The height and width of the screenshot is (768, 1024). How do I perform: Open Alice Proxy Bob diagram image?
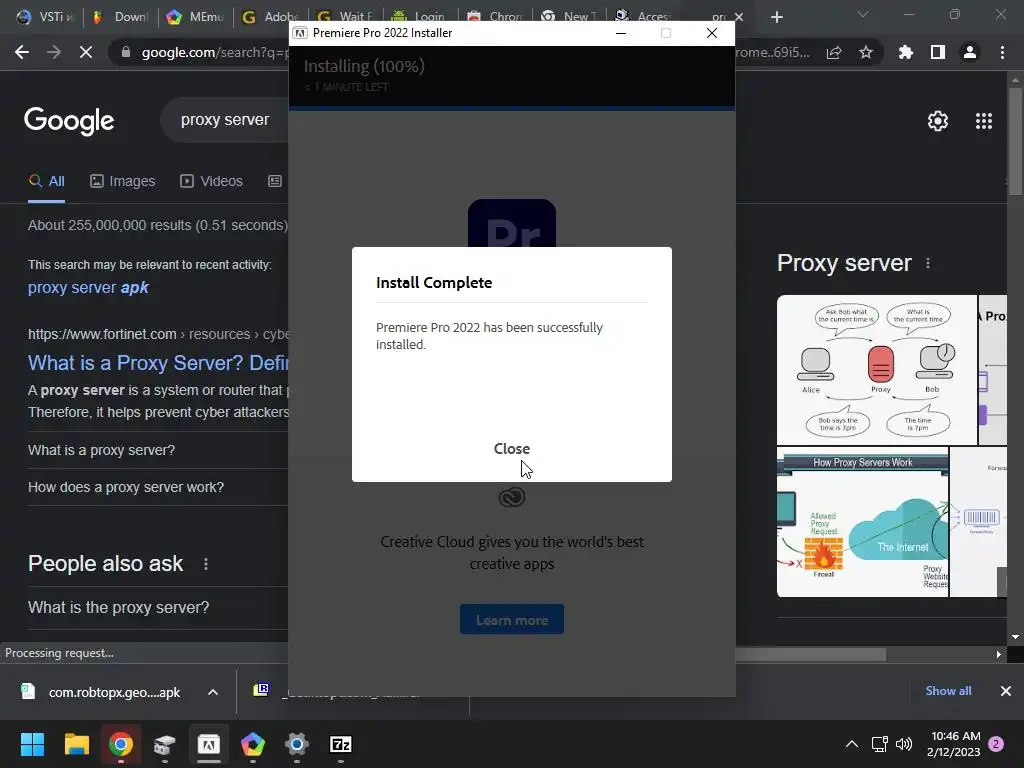tap(876, 370)
